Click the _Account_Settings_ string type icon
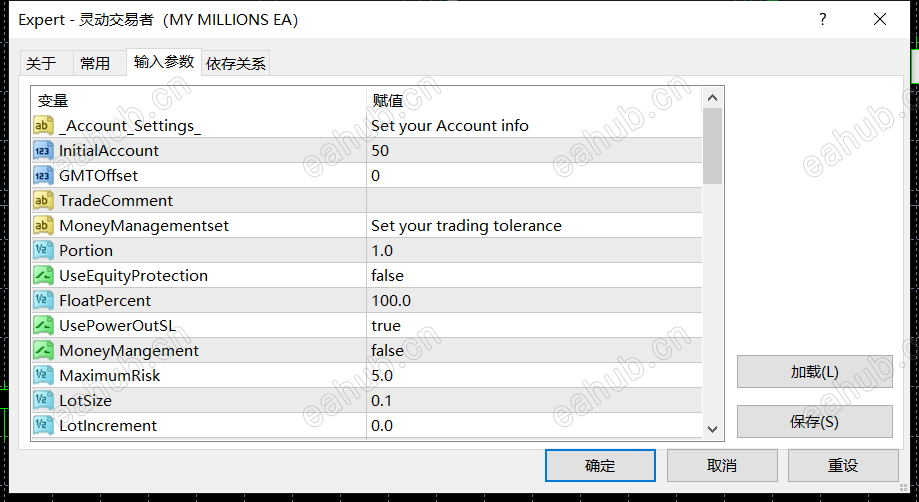The image size is (919, 502). click(43, 125)
